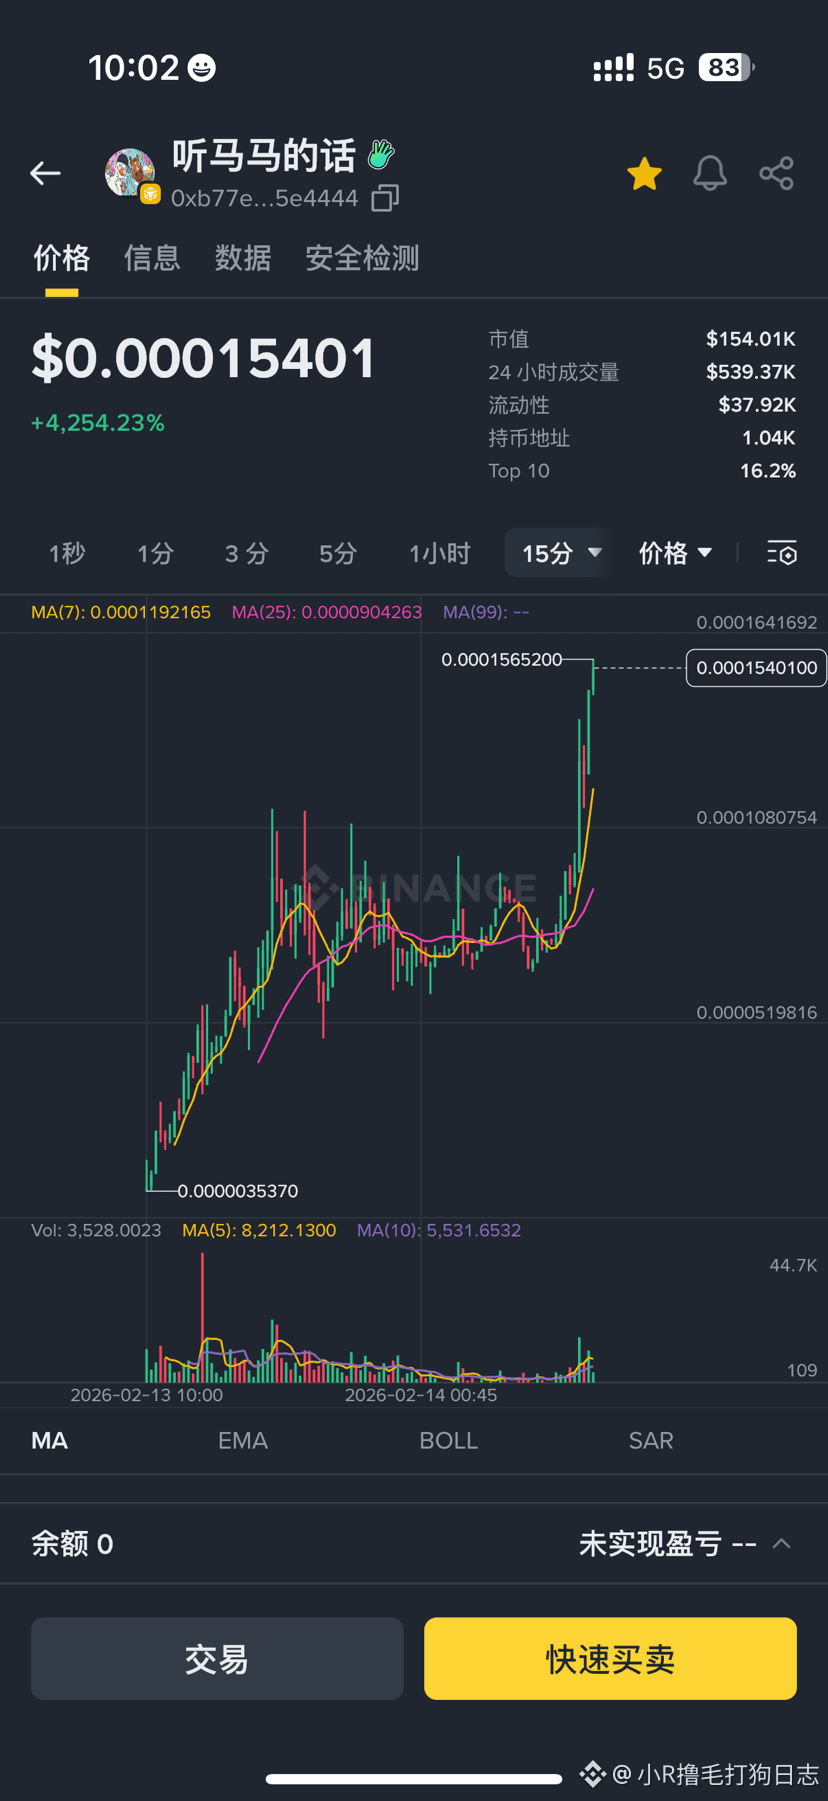Tap the back arrow icon
This screenshot has width=828, height=1801.
click(x=46, y=174)
